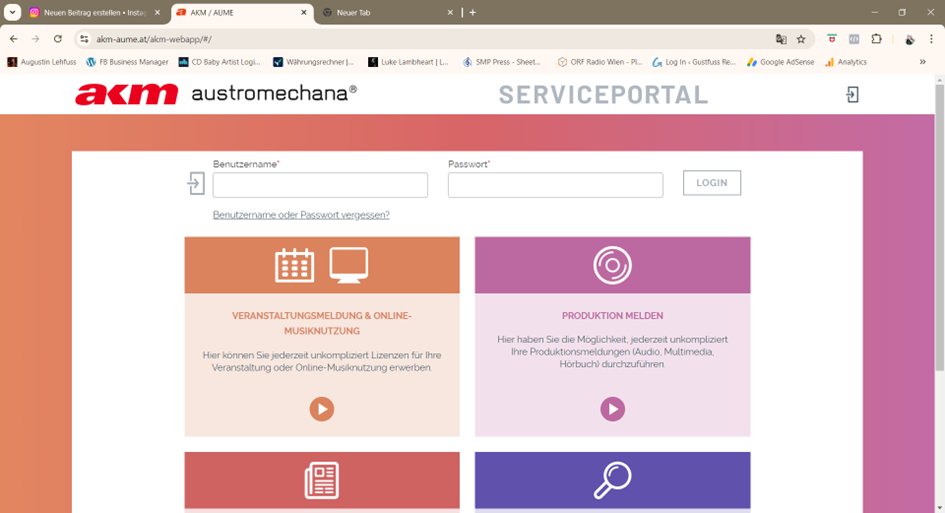
Task: Open the Veranstaltungsmeldung play arrow button
Action: coord(322,409)
